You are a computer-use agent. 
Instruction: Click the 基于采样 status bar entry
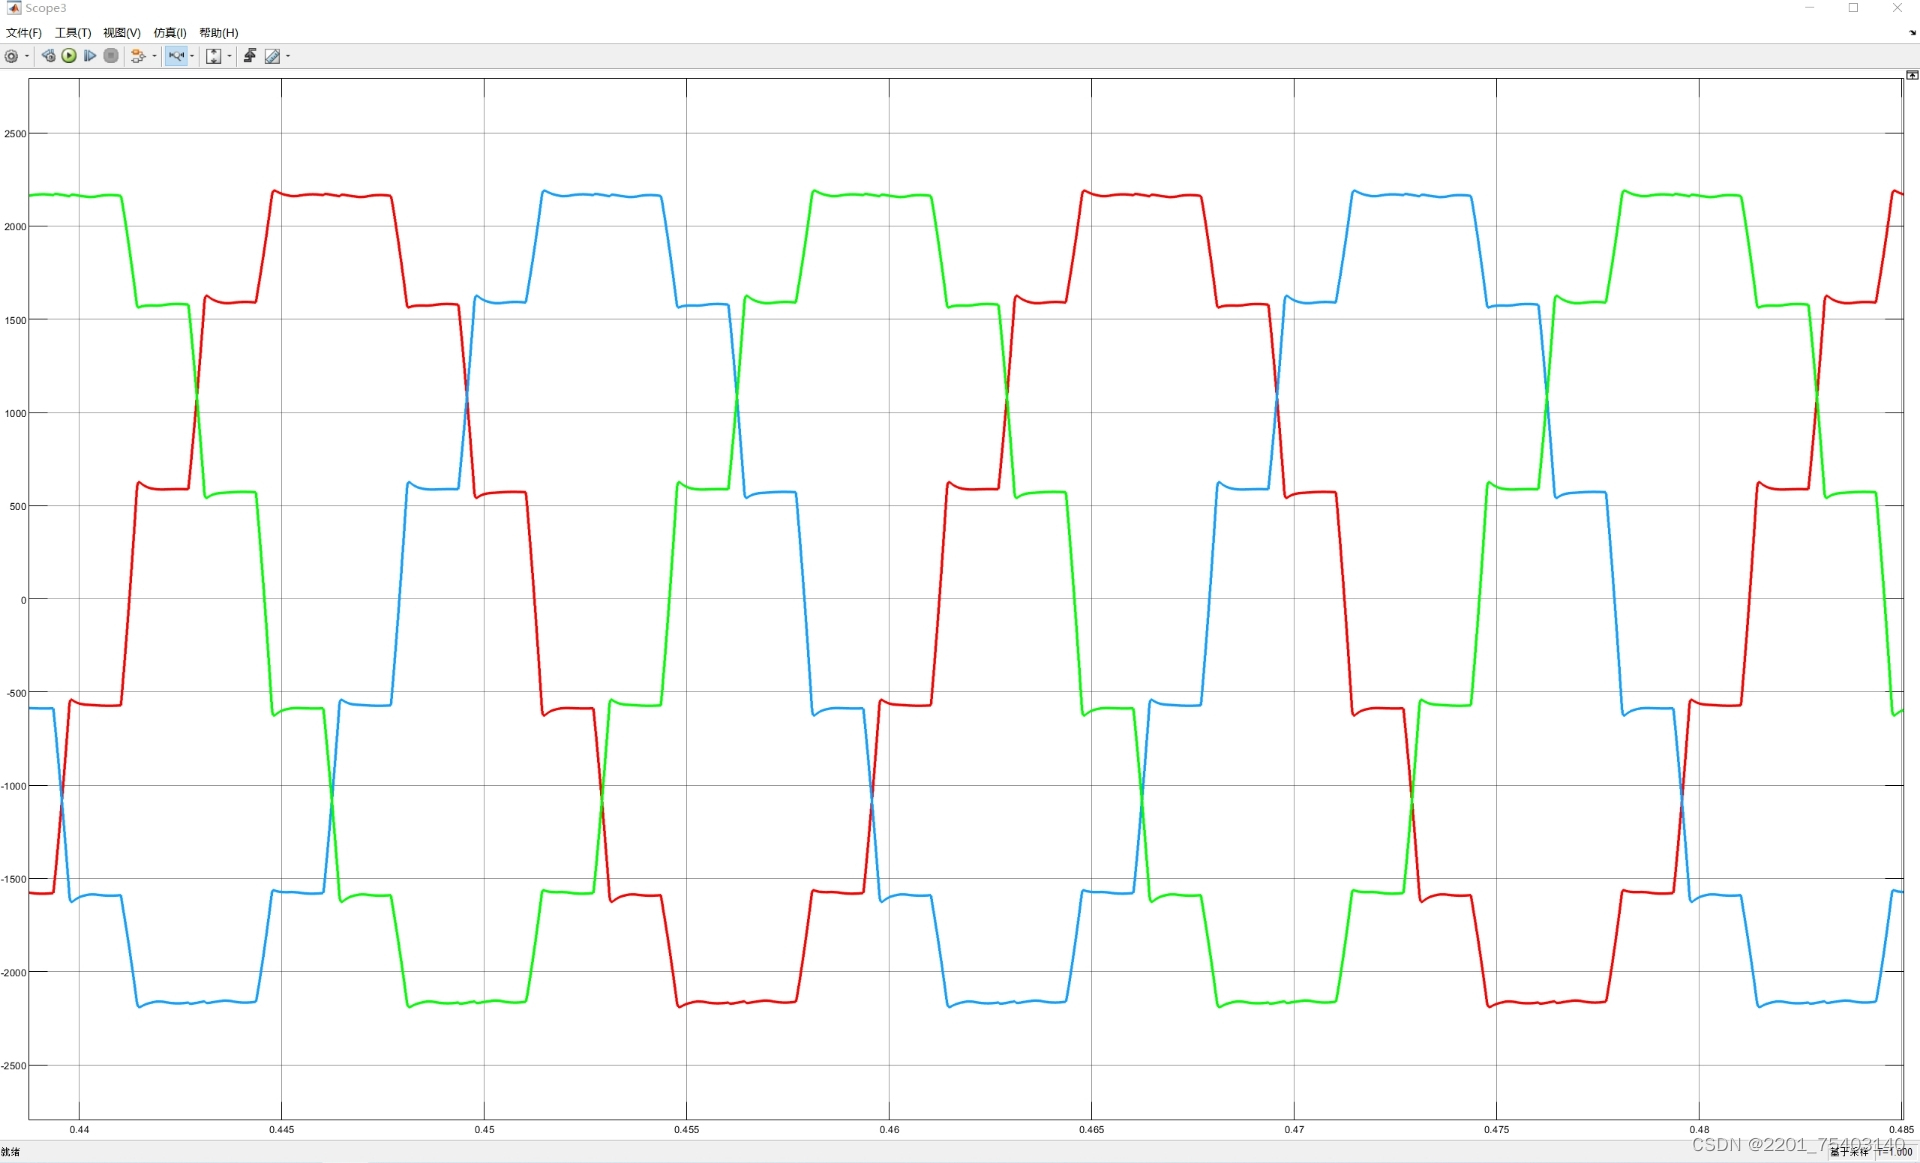(x=1849, y=1152)
